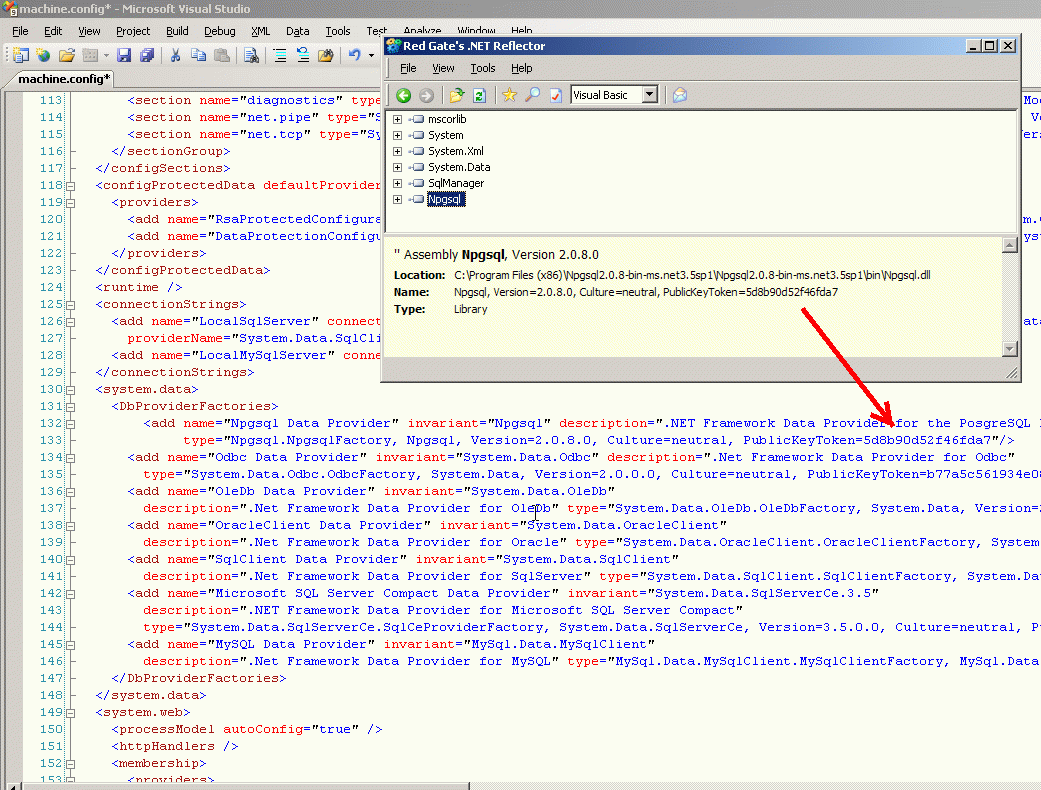Click the Search magnifier icon in Reflector
The width and height of the screenshot is (1041, 790).
[532, 95]
